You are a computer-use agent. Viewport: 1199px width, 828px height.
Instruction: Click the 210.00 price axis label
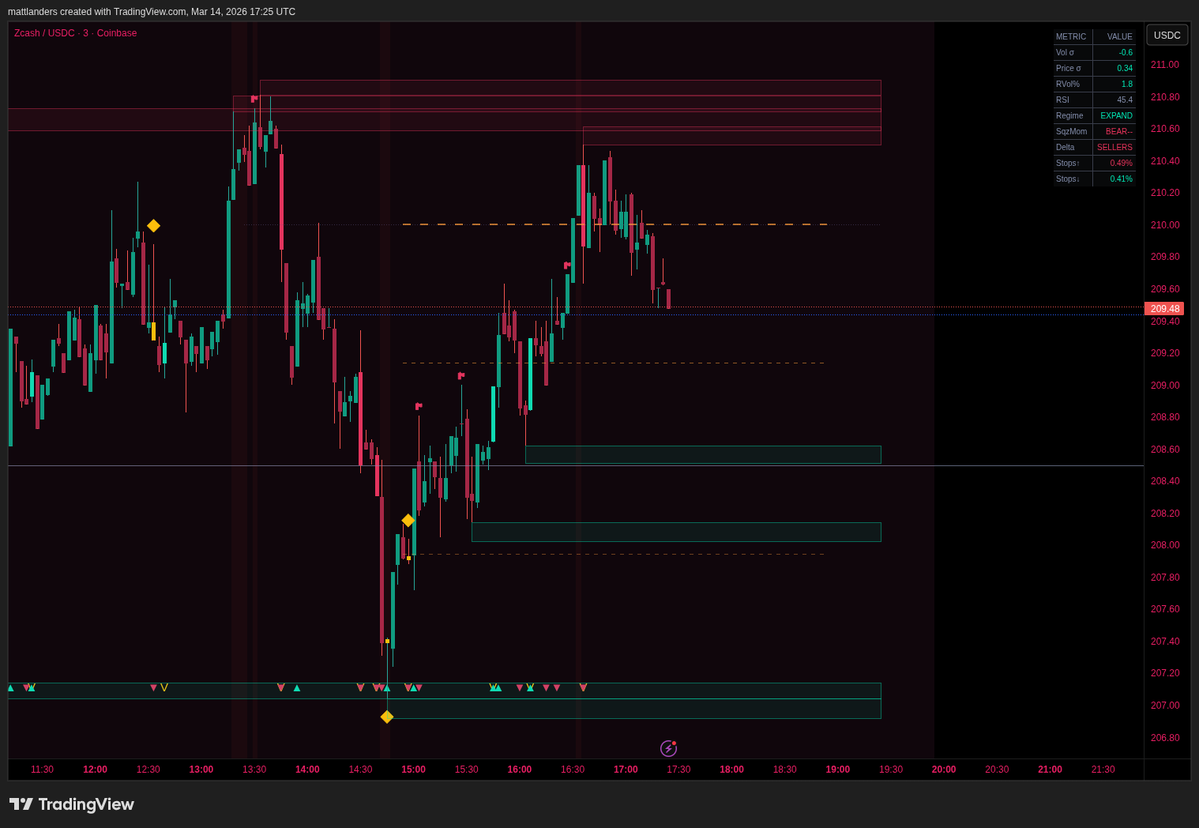pos(1165,225)
